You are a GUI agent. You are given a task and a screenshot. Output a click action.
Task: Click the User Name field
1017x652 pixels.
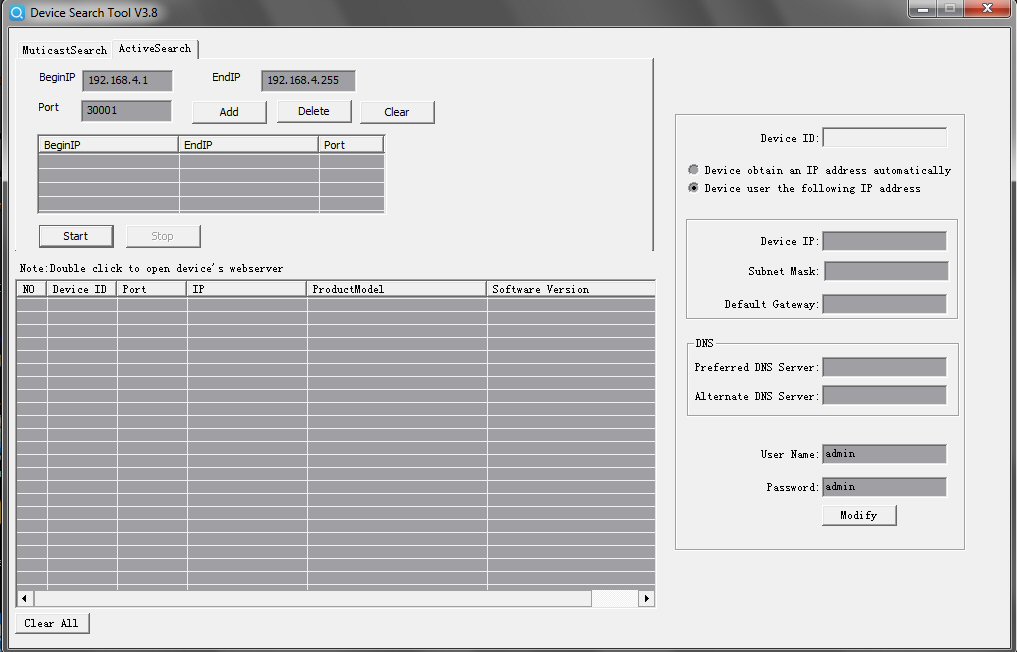[x=885, y=454]
